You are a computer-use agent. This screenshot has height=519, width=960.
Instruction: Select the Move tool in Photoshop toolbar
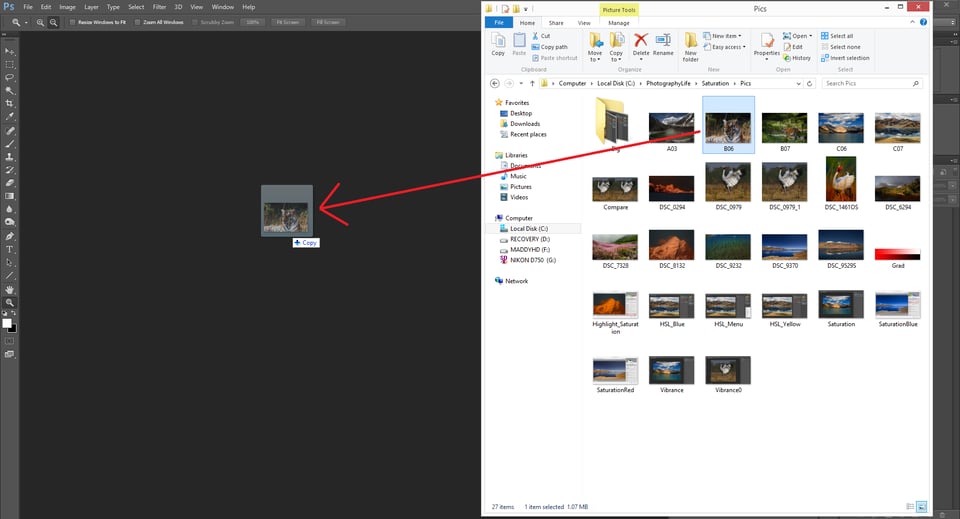pos(9,51)
